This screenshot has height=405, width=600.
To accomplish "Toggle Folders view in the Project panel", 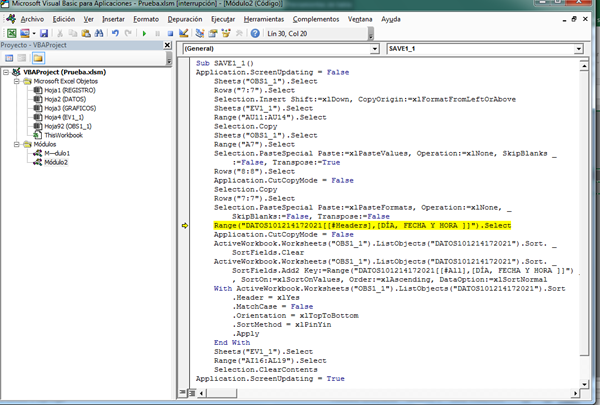I will click(38, 58).
